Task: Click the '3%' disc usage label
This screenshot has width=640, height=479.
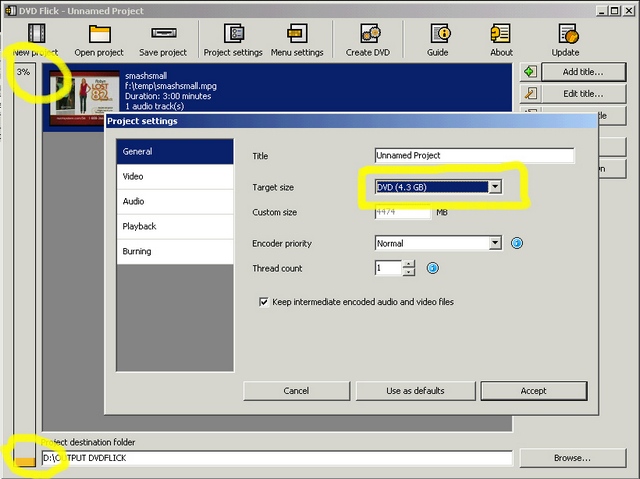Action: 23,72
